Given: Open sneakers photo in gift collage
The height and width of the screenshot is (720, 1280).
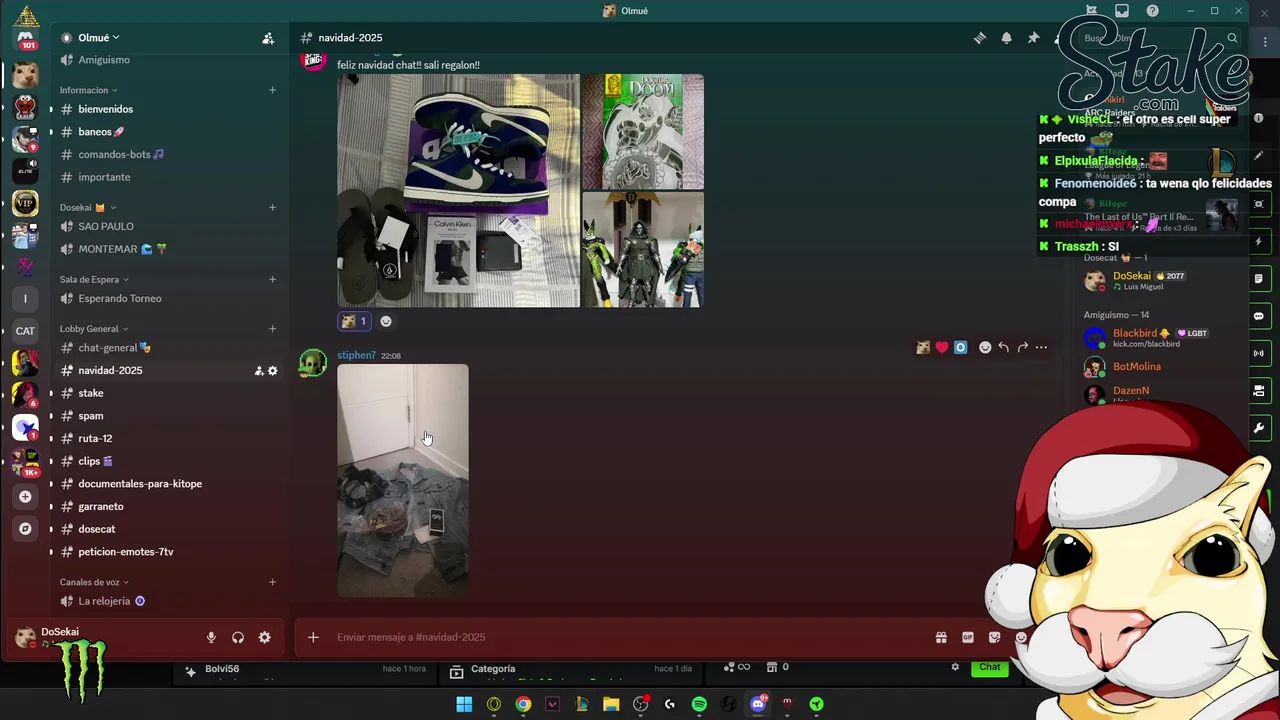Looking at the screenshot, I should click(x=458, y=190).
